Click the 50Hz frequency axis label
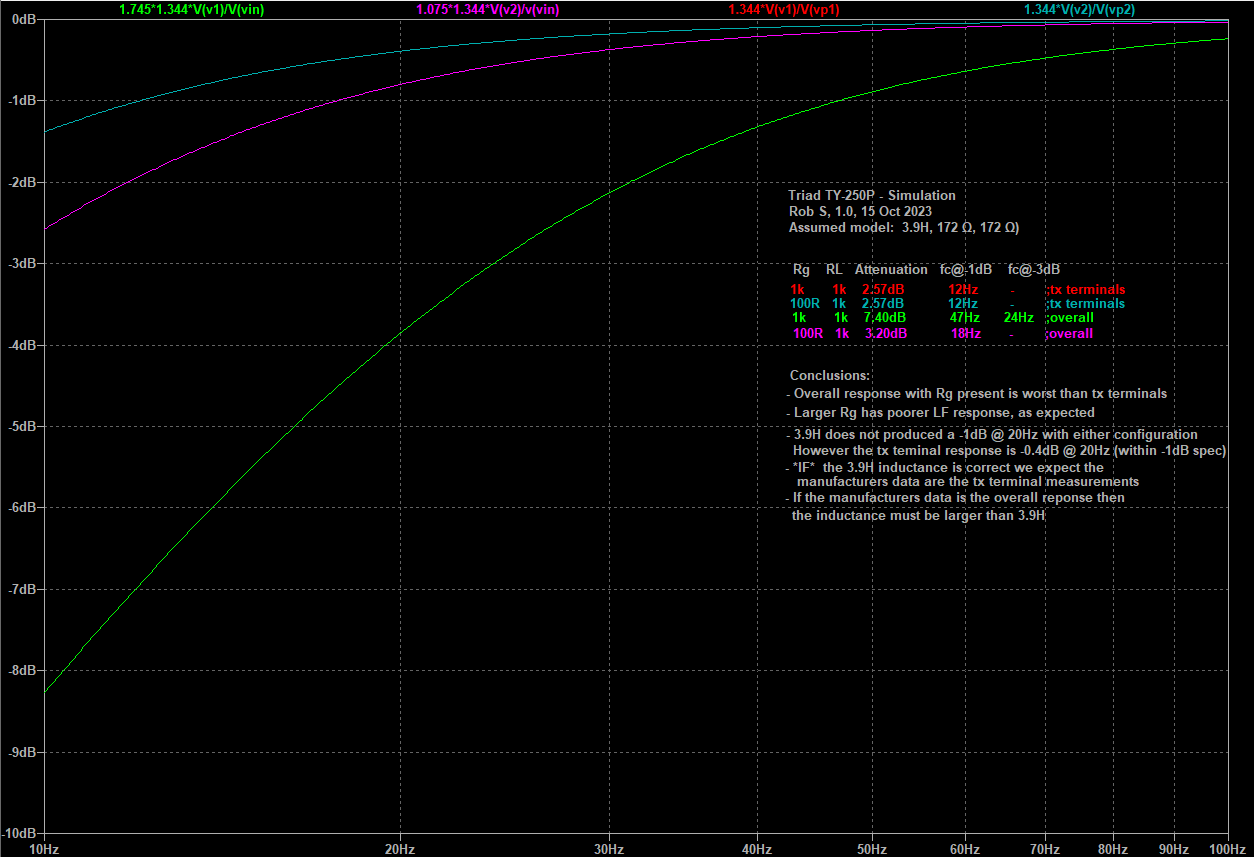Viewport: 1254px width, 857px height. tap(872, 849)
